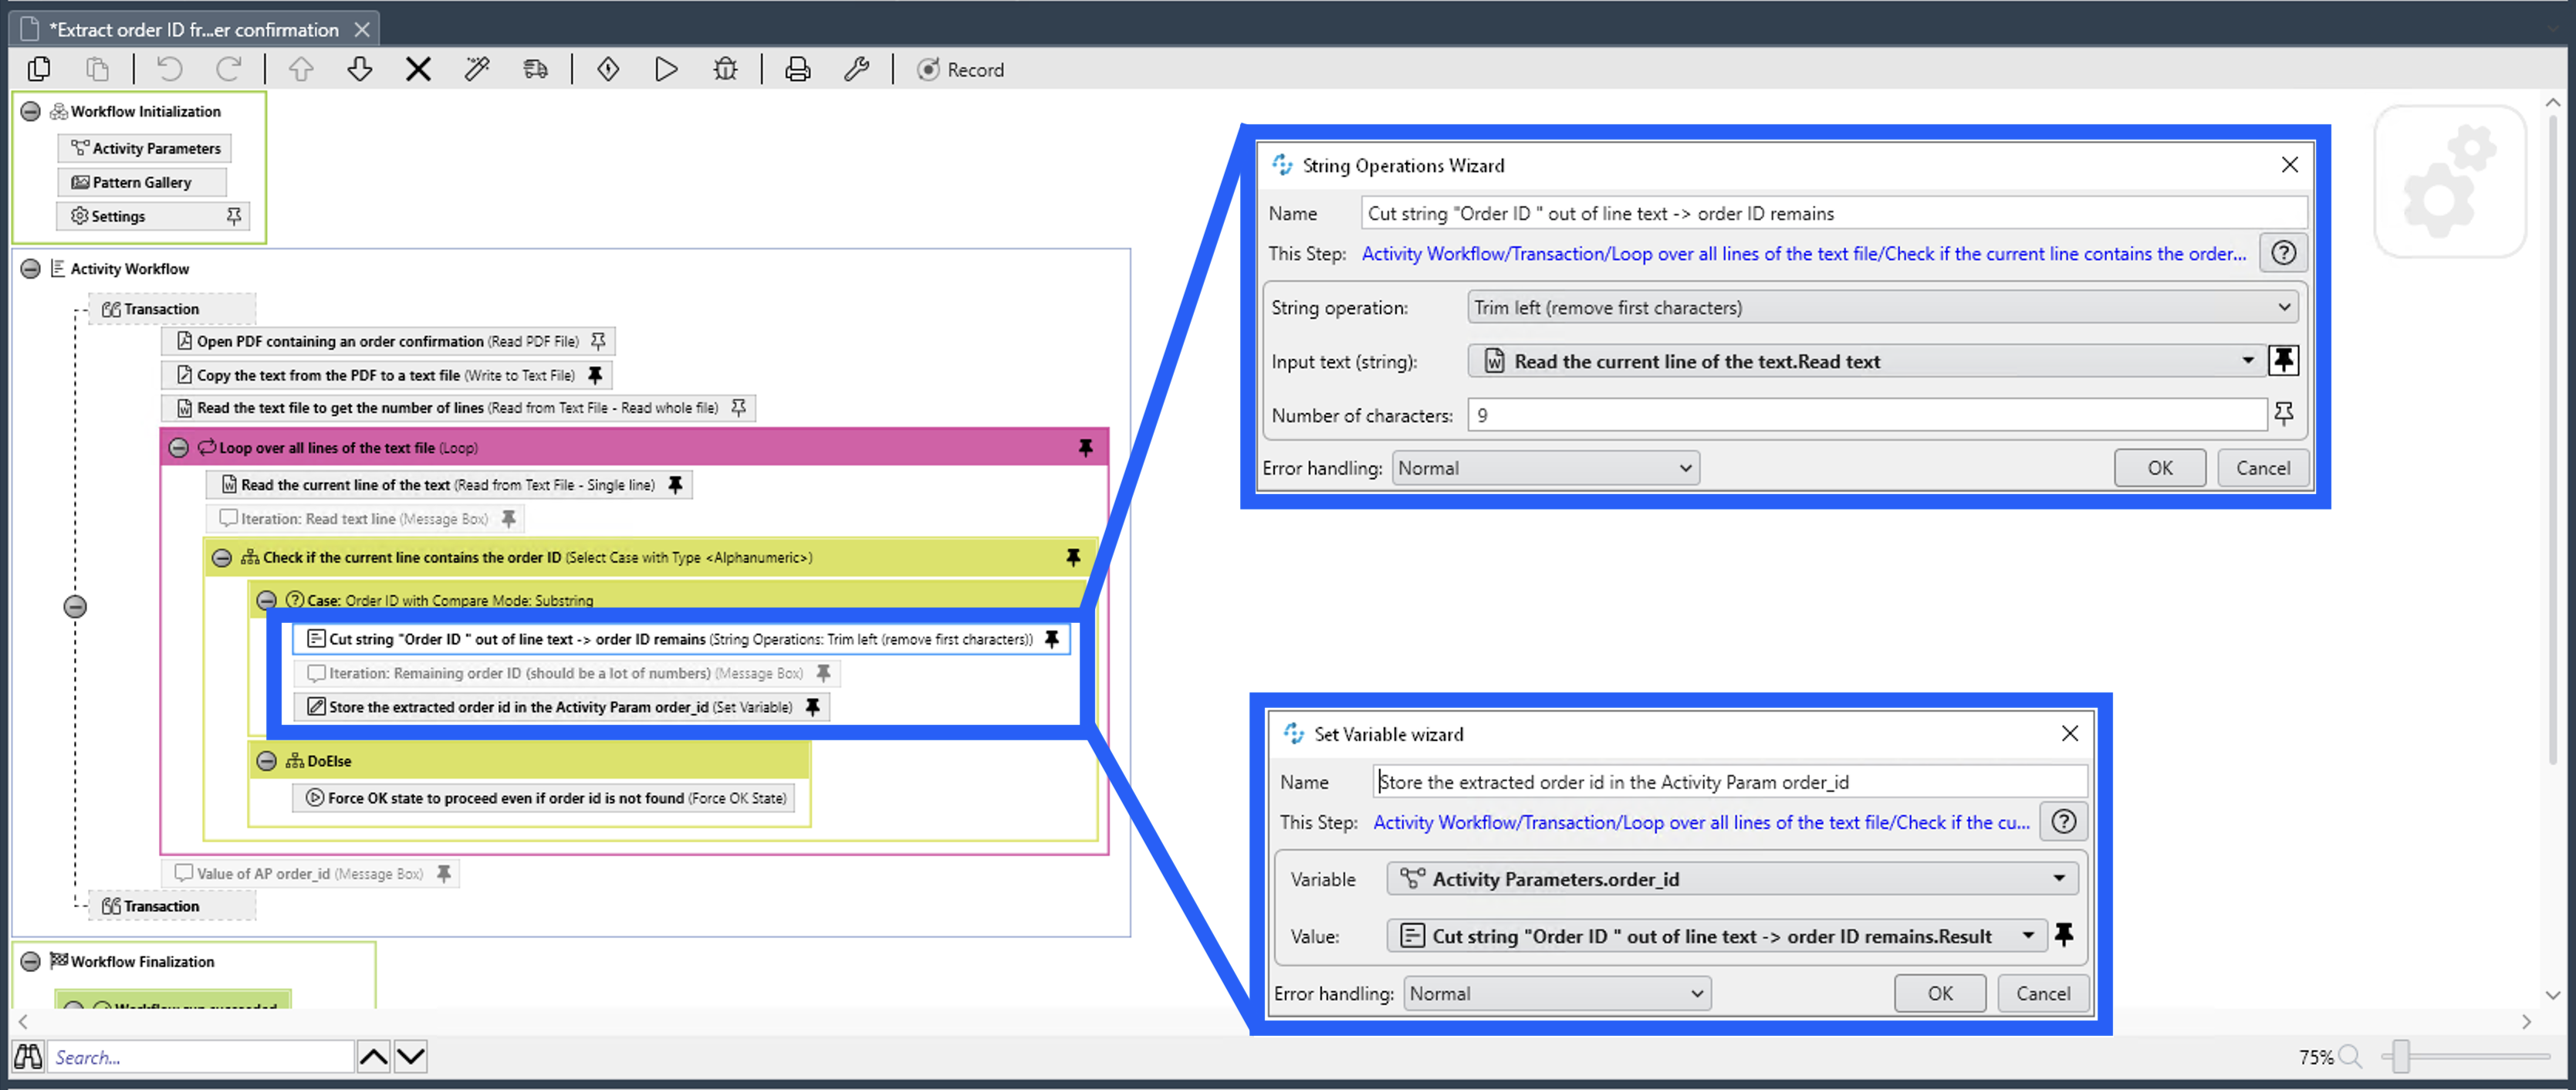2576x1090 pixels.
Task: Click the play/run workflow toolbar icon
Action: (x=666, y=69)
